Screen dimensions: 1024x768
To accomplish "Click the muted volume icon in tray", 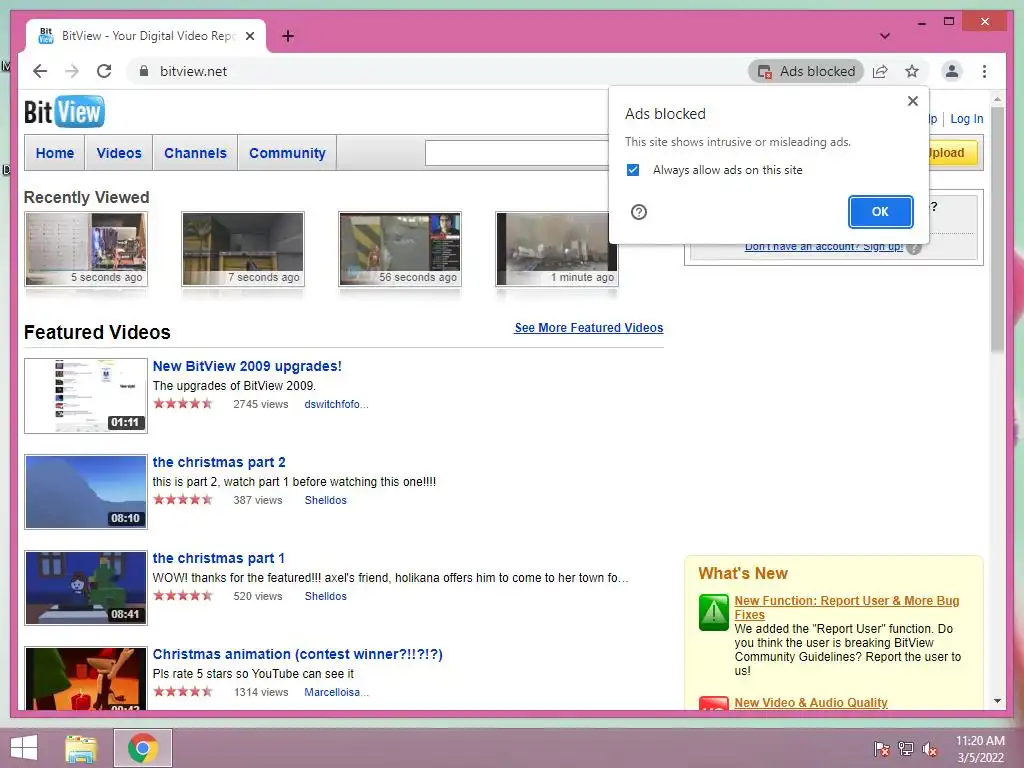I will tap(930, 748).
